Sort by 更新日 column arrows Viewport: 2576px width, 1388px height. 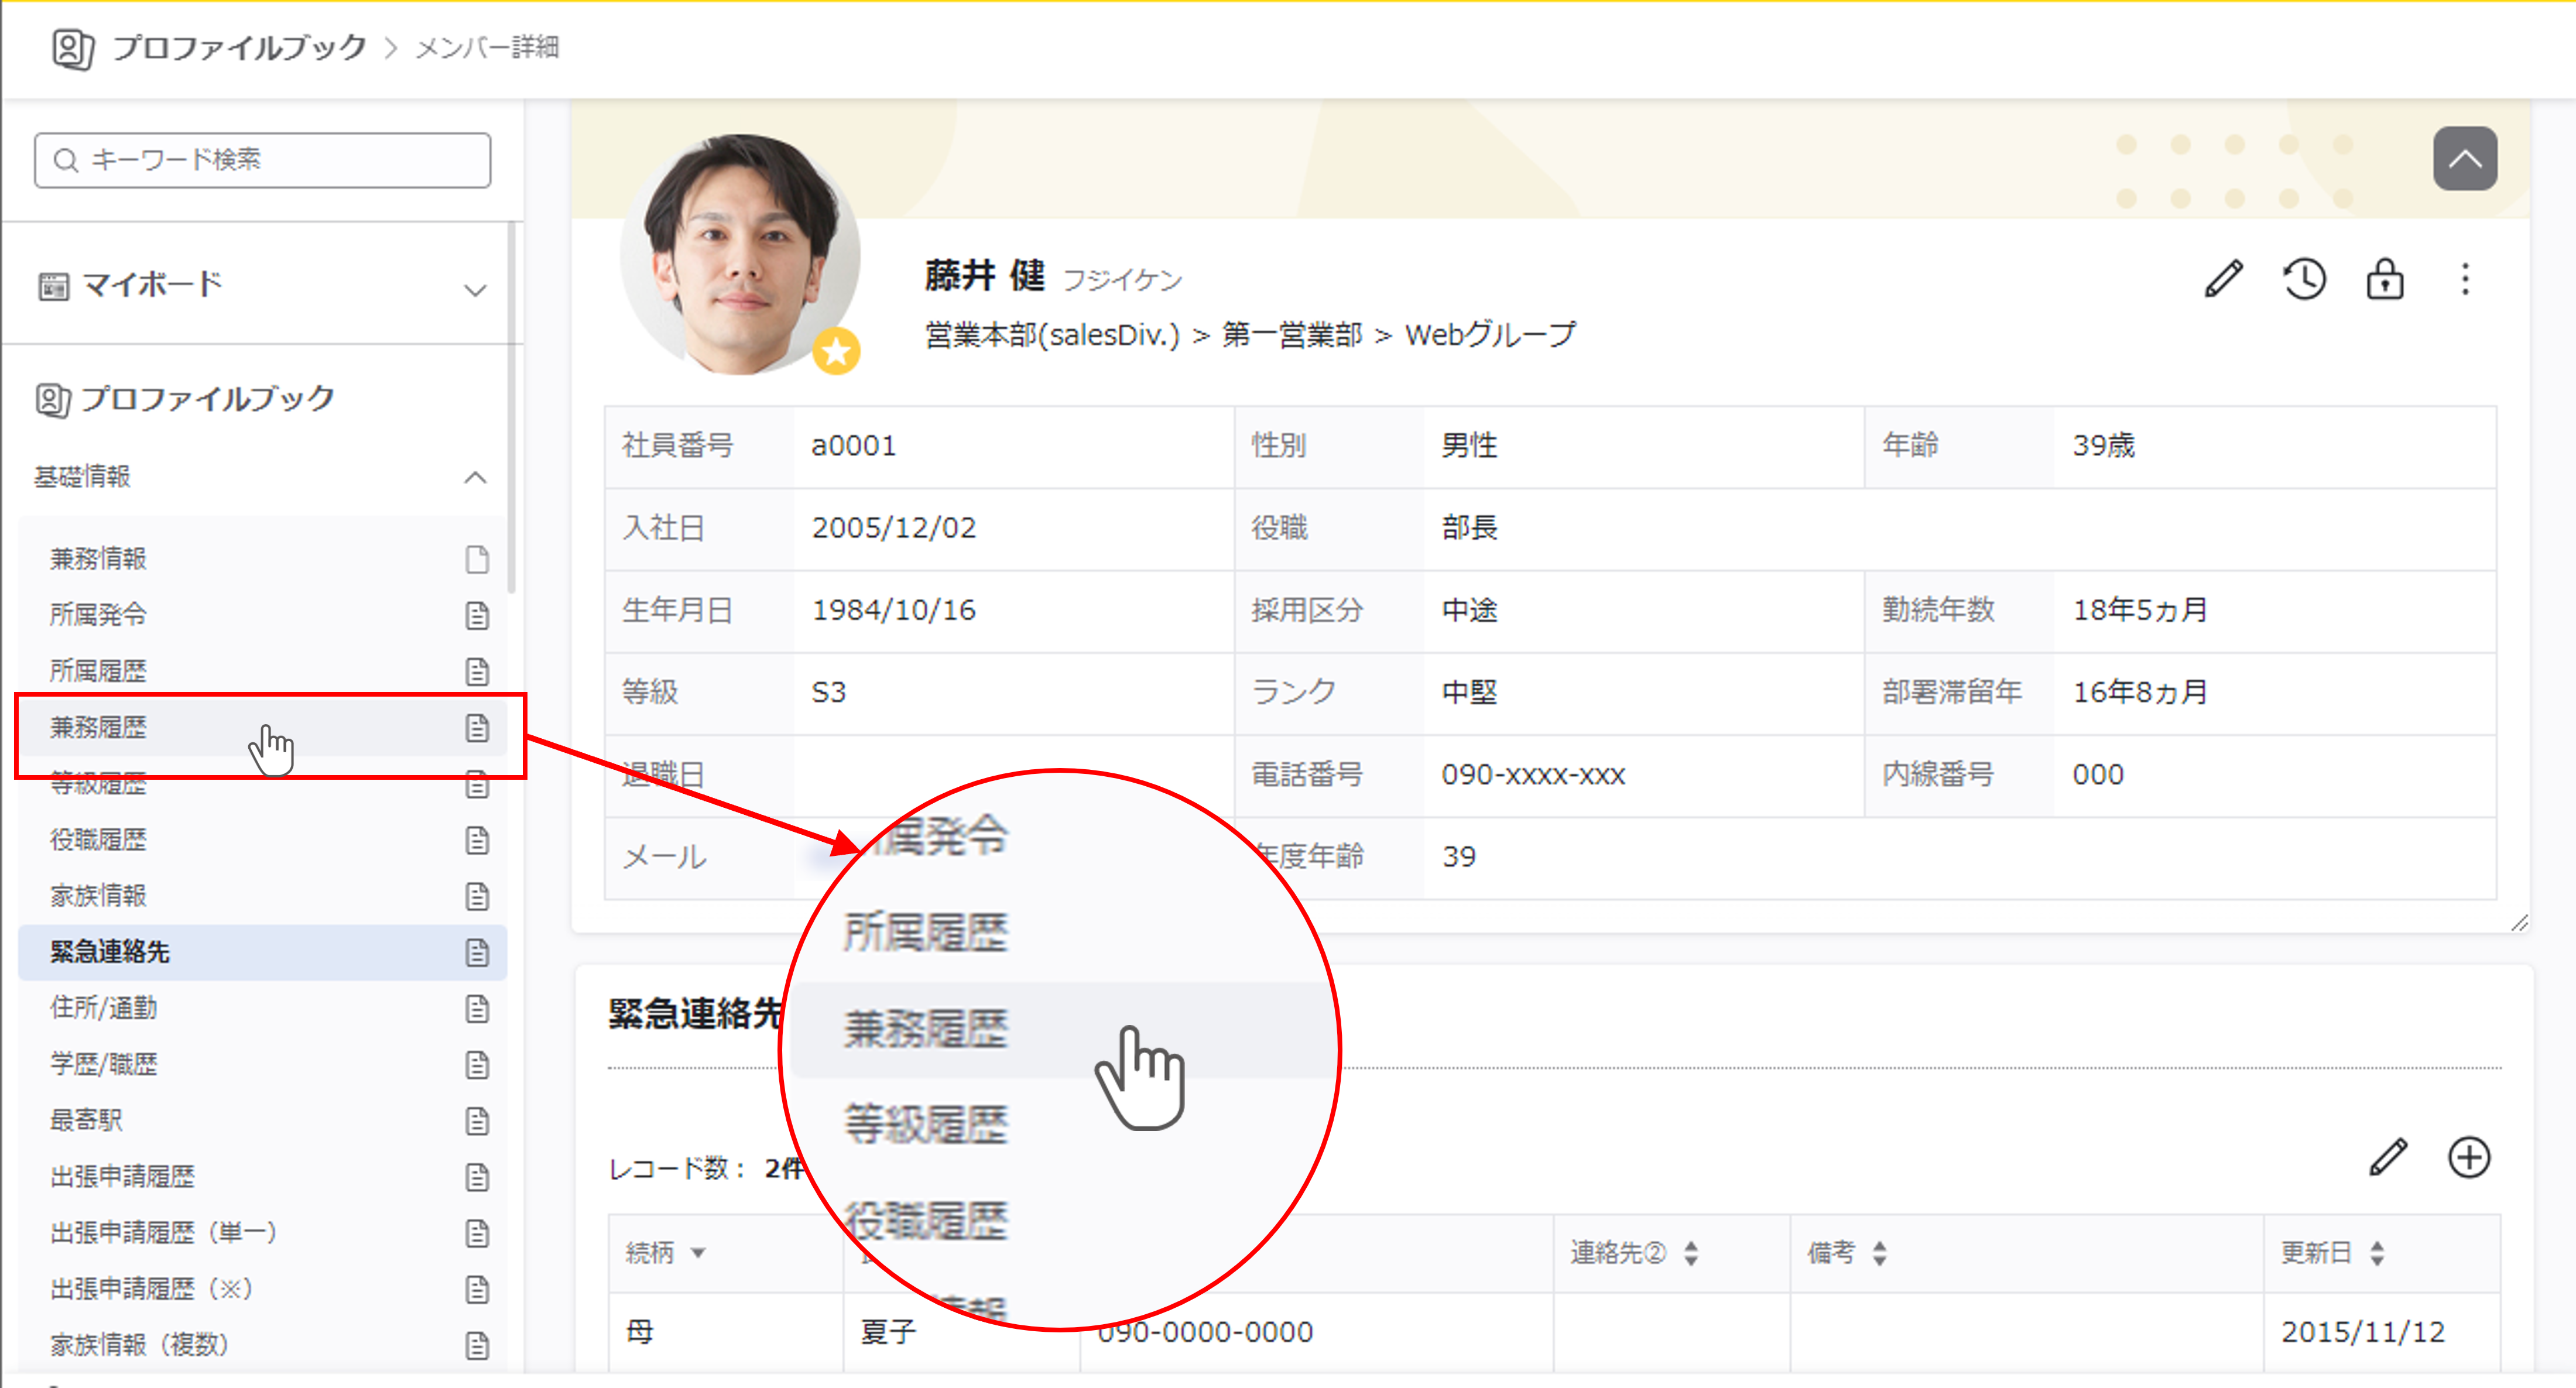coord(2377,1253)
